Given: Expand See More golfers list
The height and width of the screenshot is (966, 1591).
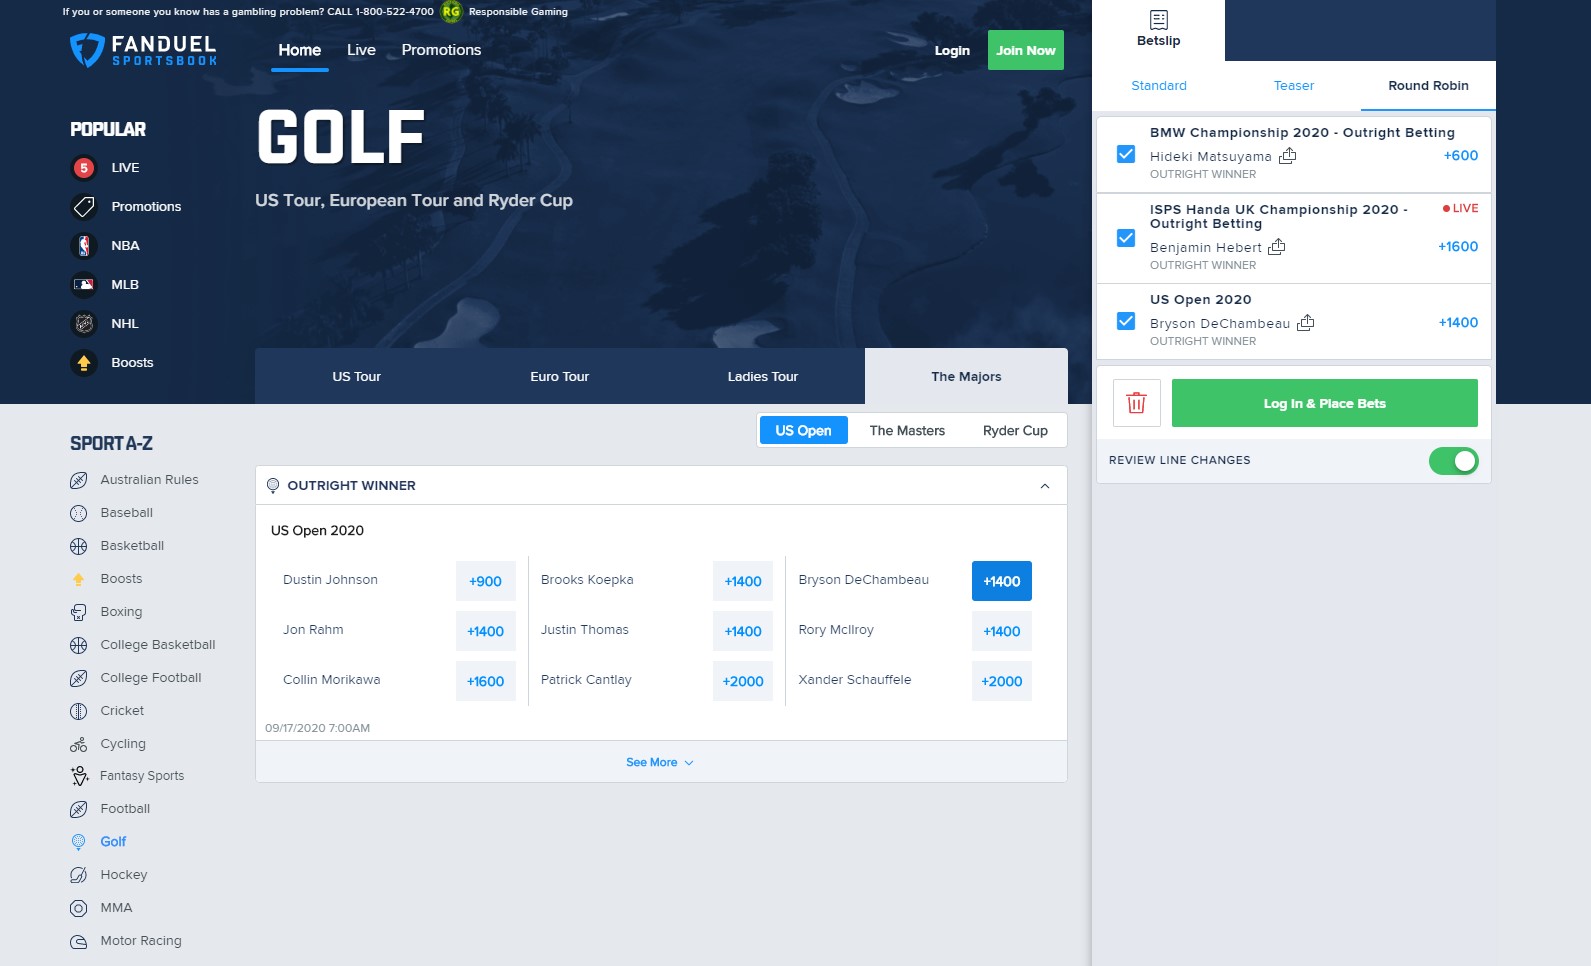Looking at the screenshot, I should tap(660, 762).
